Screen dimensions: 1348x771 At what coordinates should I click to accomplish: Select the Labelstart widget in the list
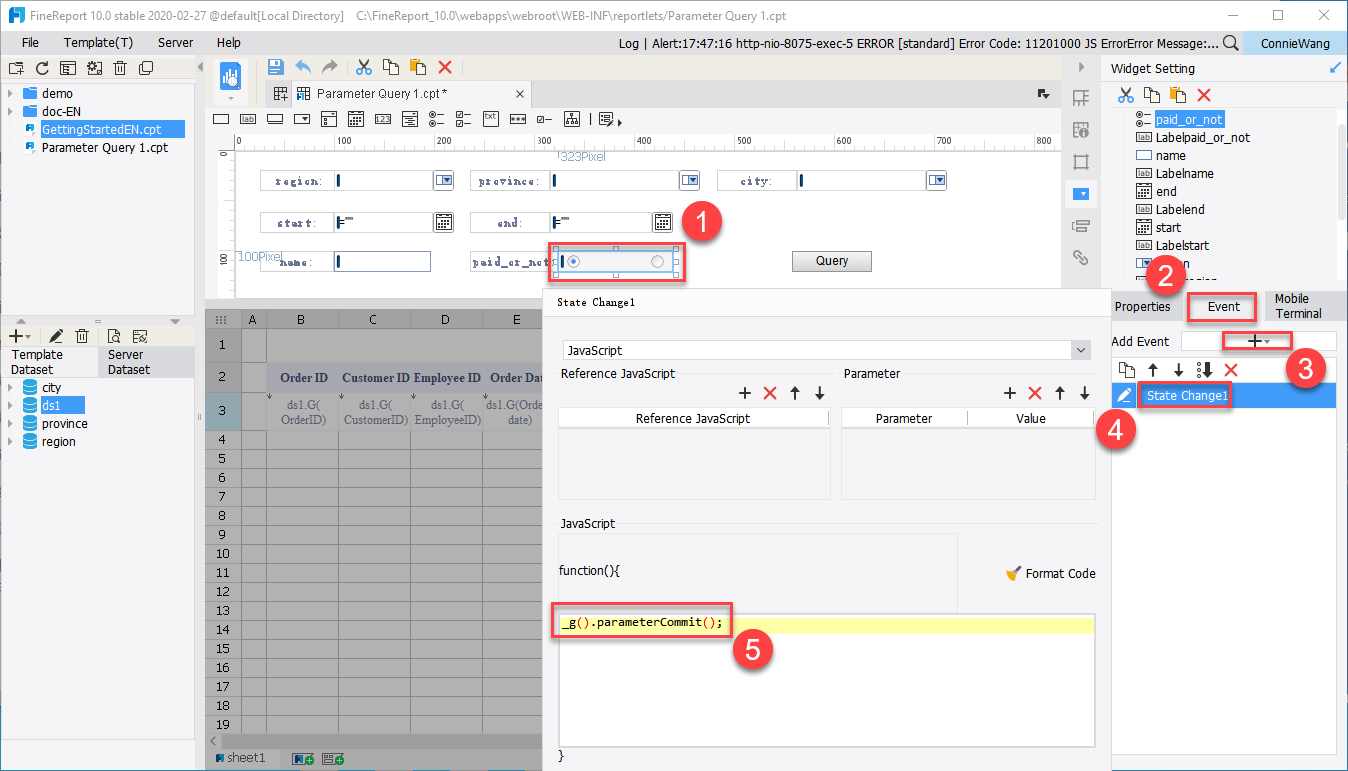click(1182, 245)
